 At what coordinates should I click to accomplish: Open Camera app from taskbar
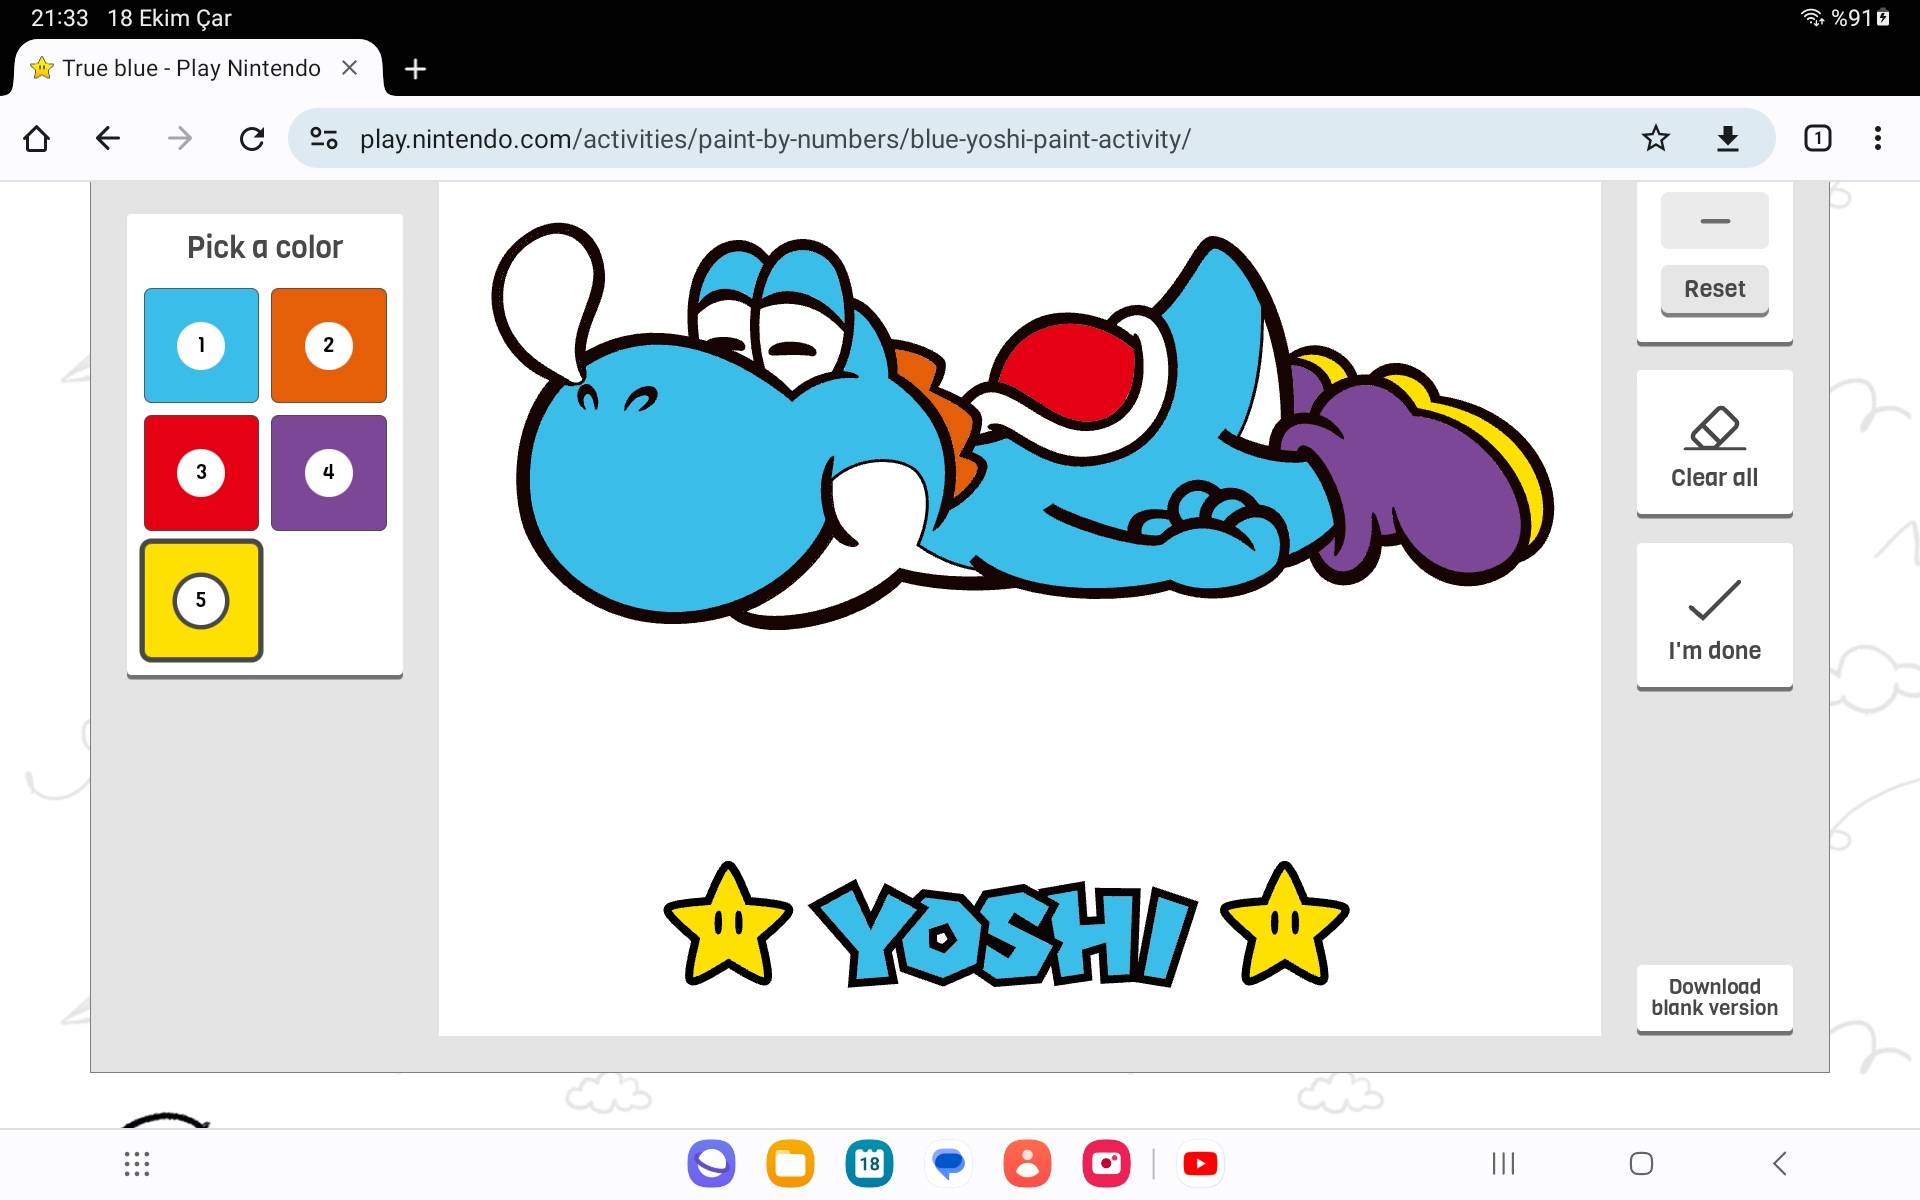(1106, 1164)
